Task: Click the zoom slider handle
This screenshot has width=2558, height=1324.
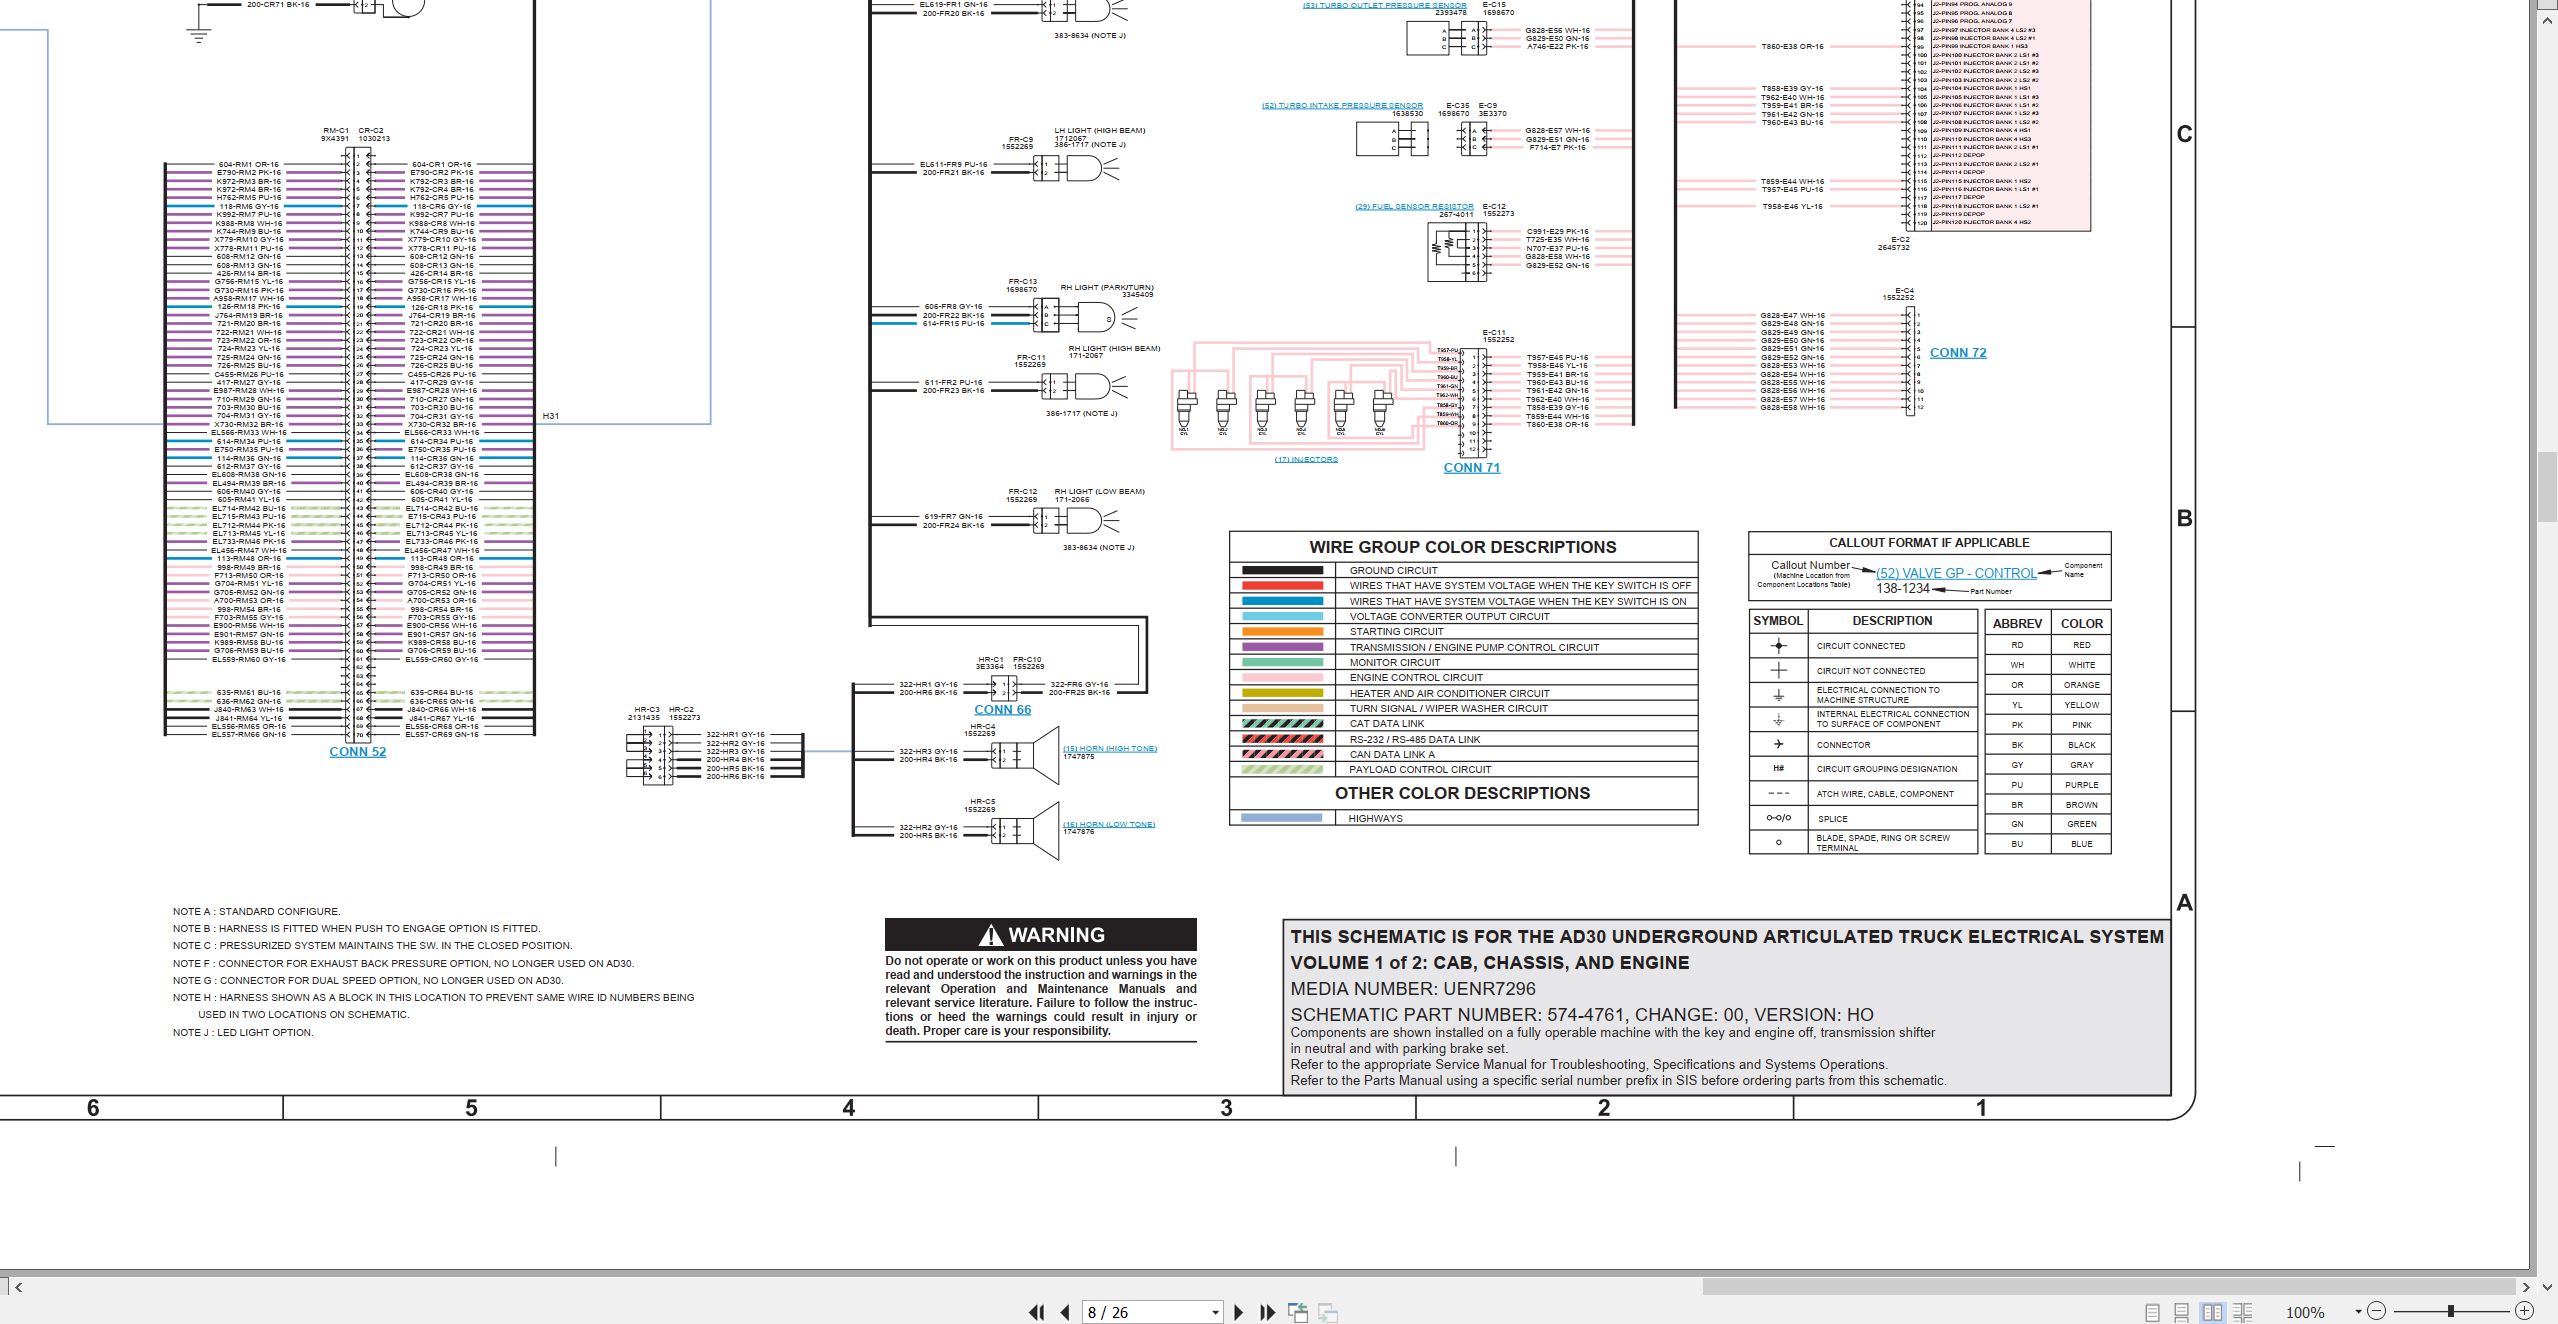Action: pyautogui.click(x=2450, y=1311)
